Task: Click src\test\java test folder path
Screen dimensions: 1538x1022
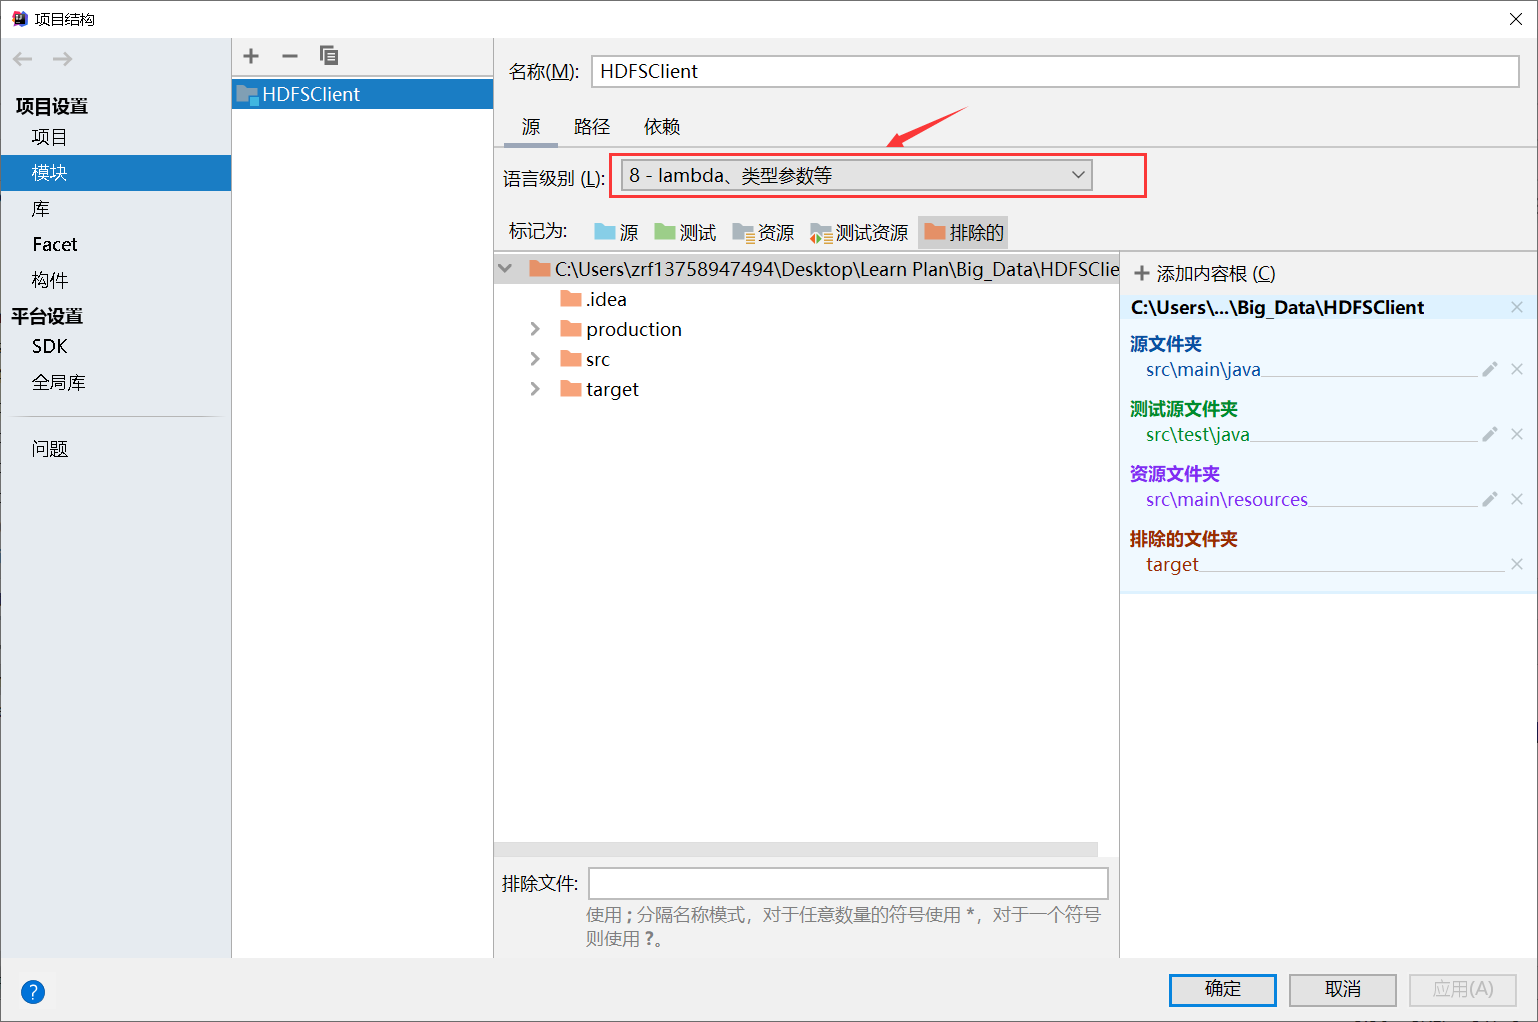Action: pyautogui.click(x=1198, y=434)
